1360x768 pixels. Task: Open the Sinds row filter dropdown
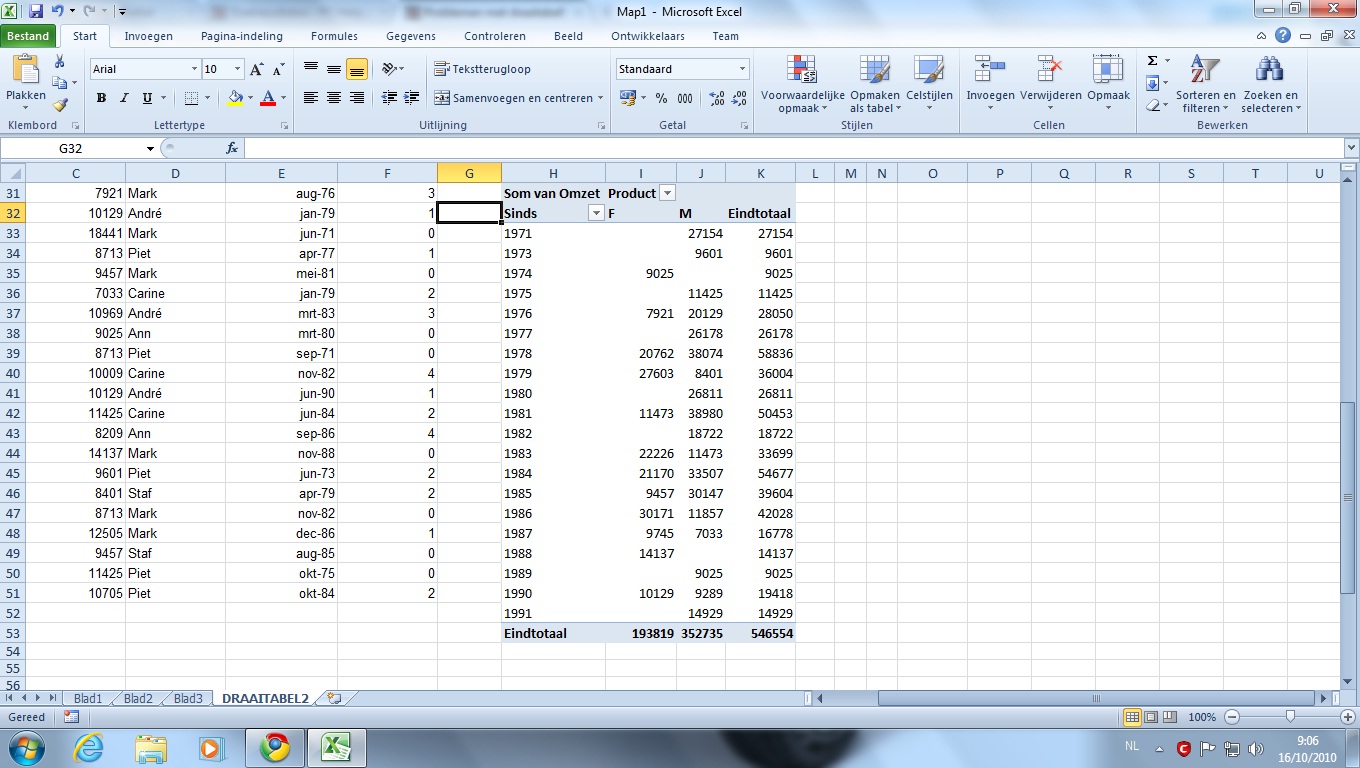pos(596,213)
